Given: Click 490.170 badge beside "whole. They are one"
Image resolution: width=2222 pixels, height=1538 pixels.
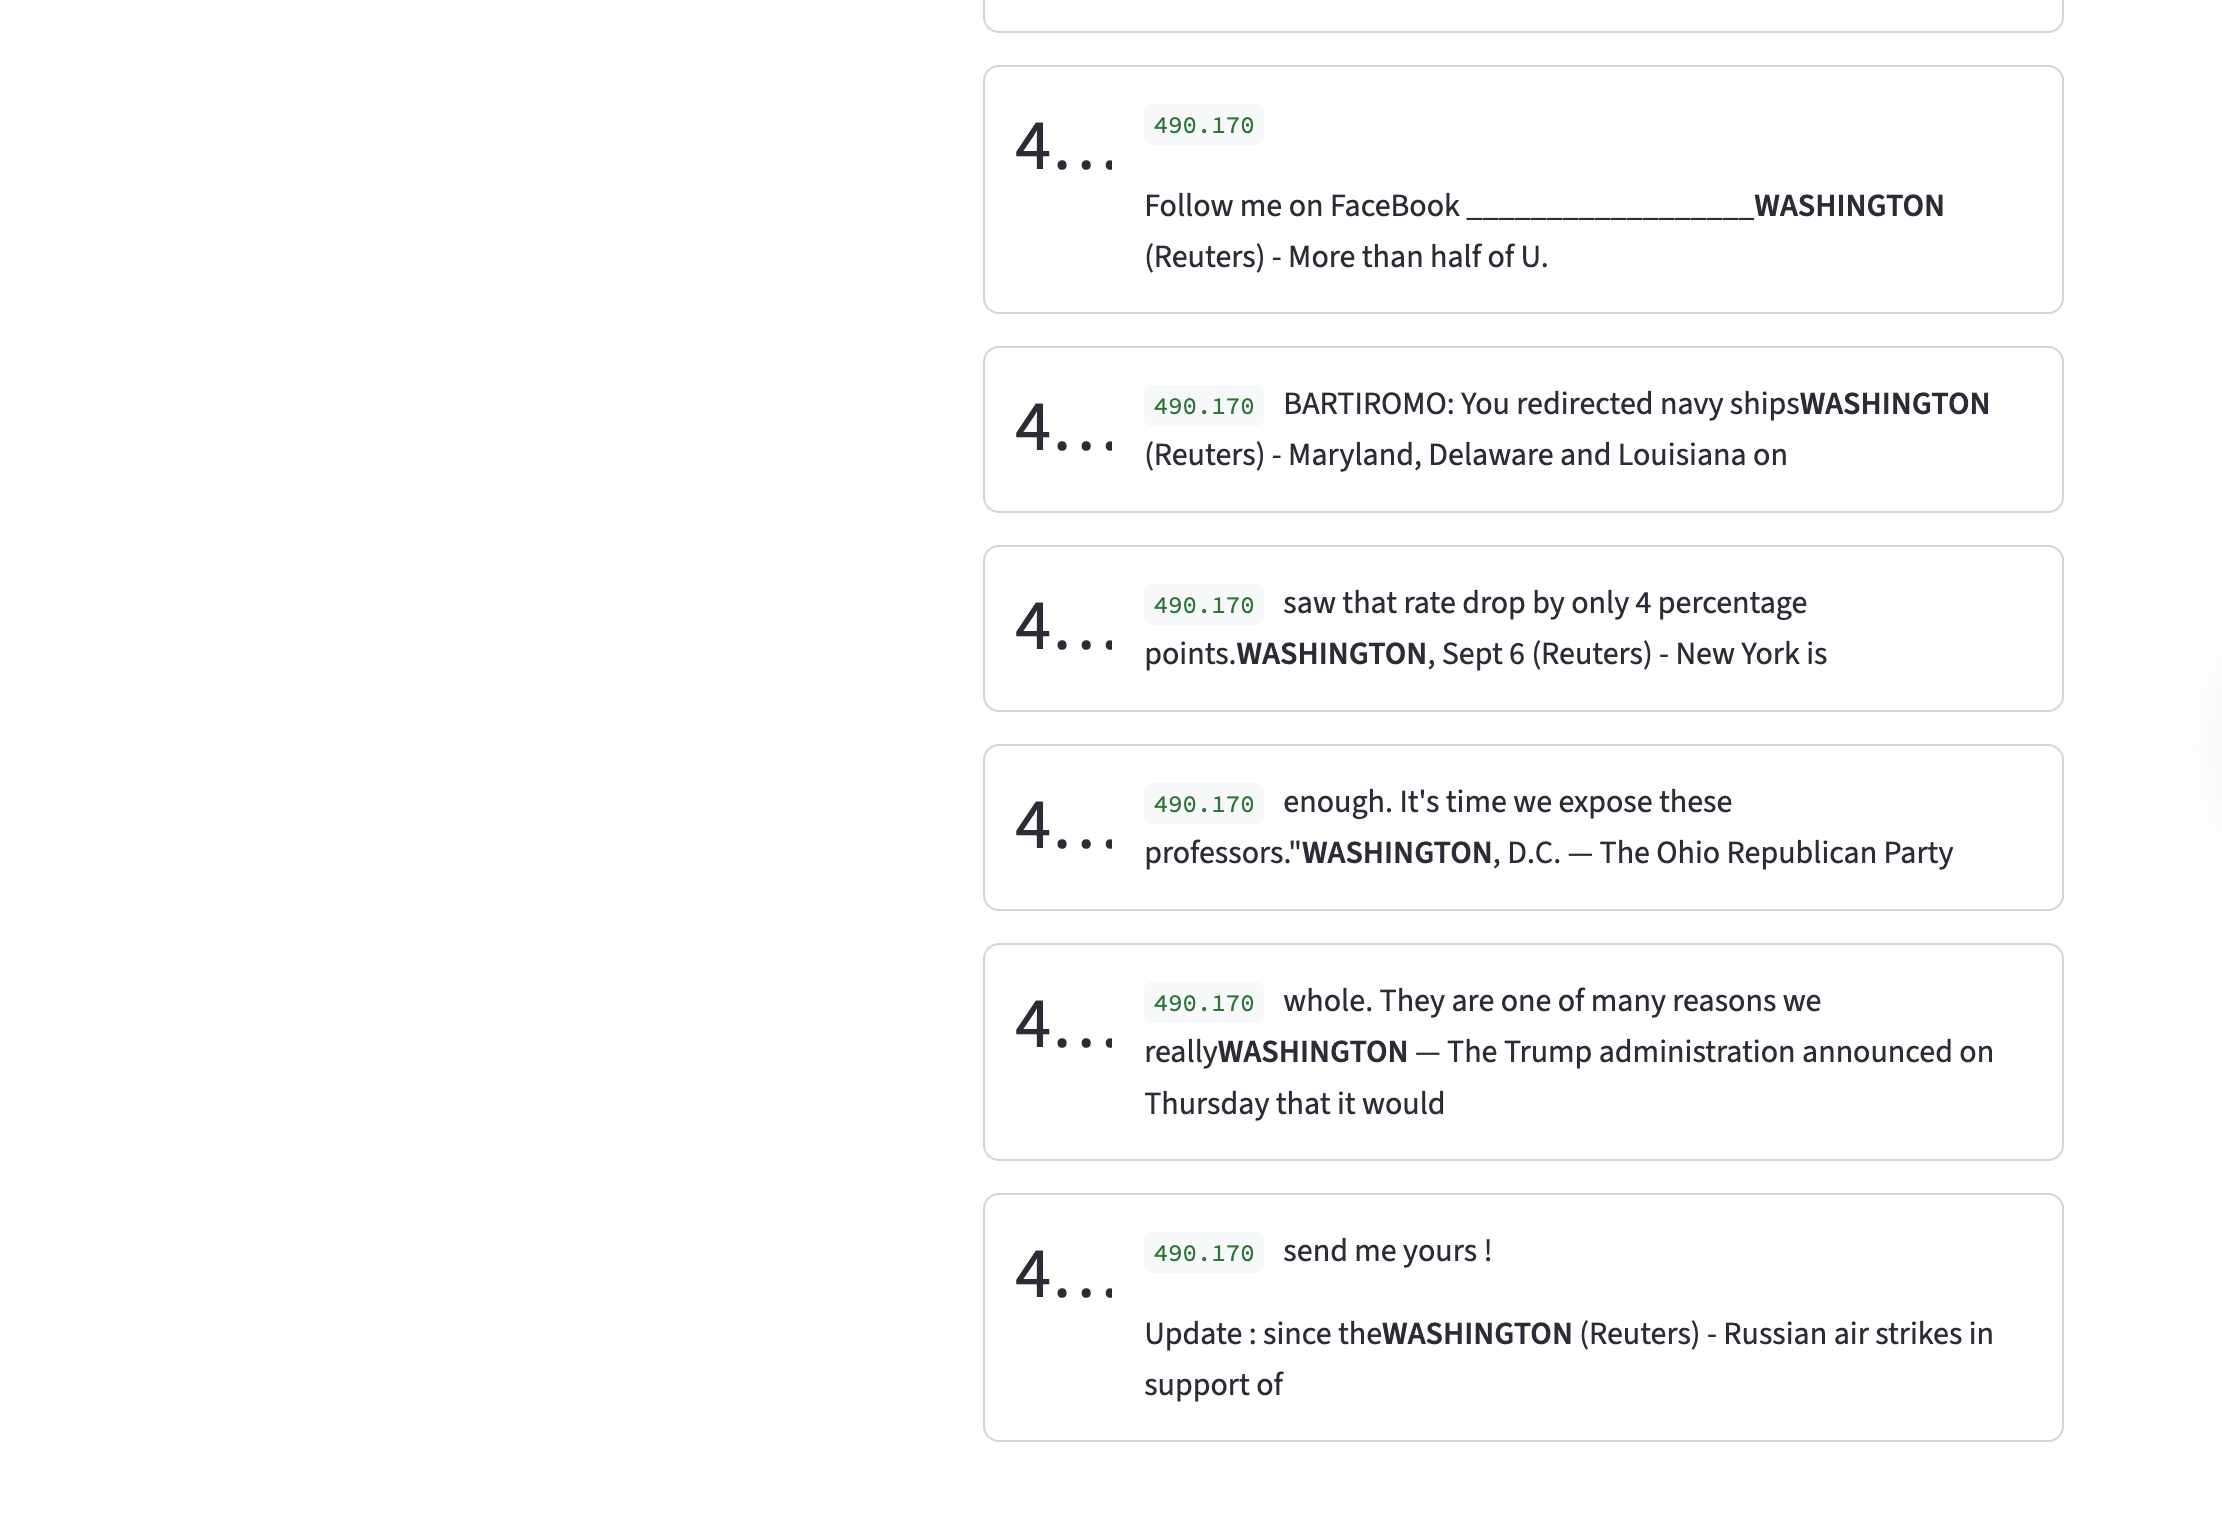Looking at the screenshot, I should 1203,1004.
